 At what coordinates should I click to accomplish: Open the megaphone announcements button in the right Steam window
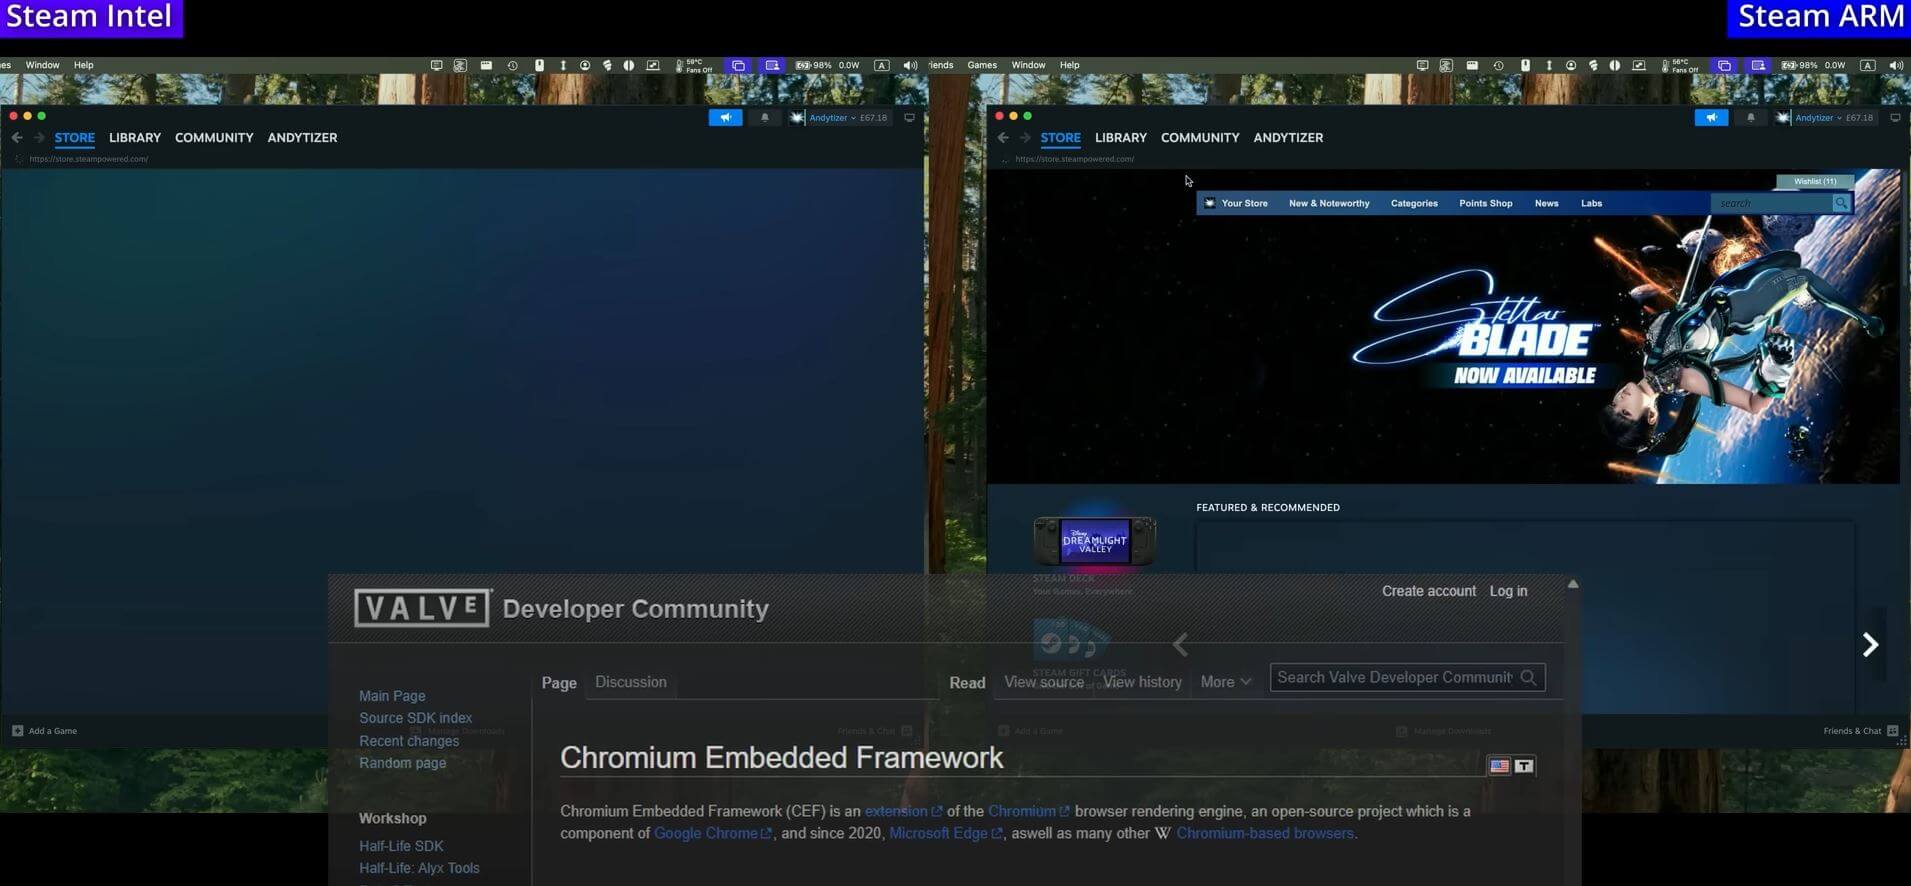pyautogui.click(x=1711, y=118)
